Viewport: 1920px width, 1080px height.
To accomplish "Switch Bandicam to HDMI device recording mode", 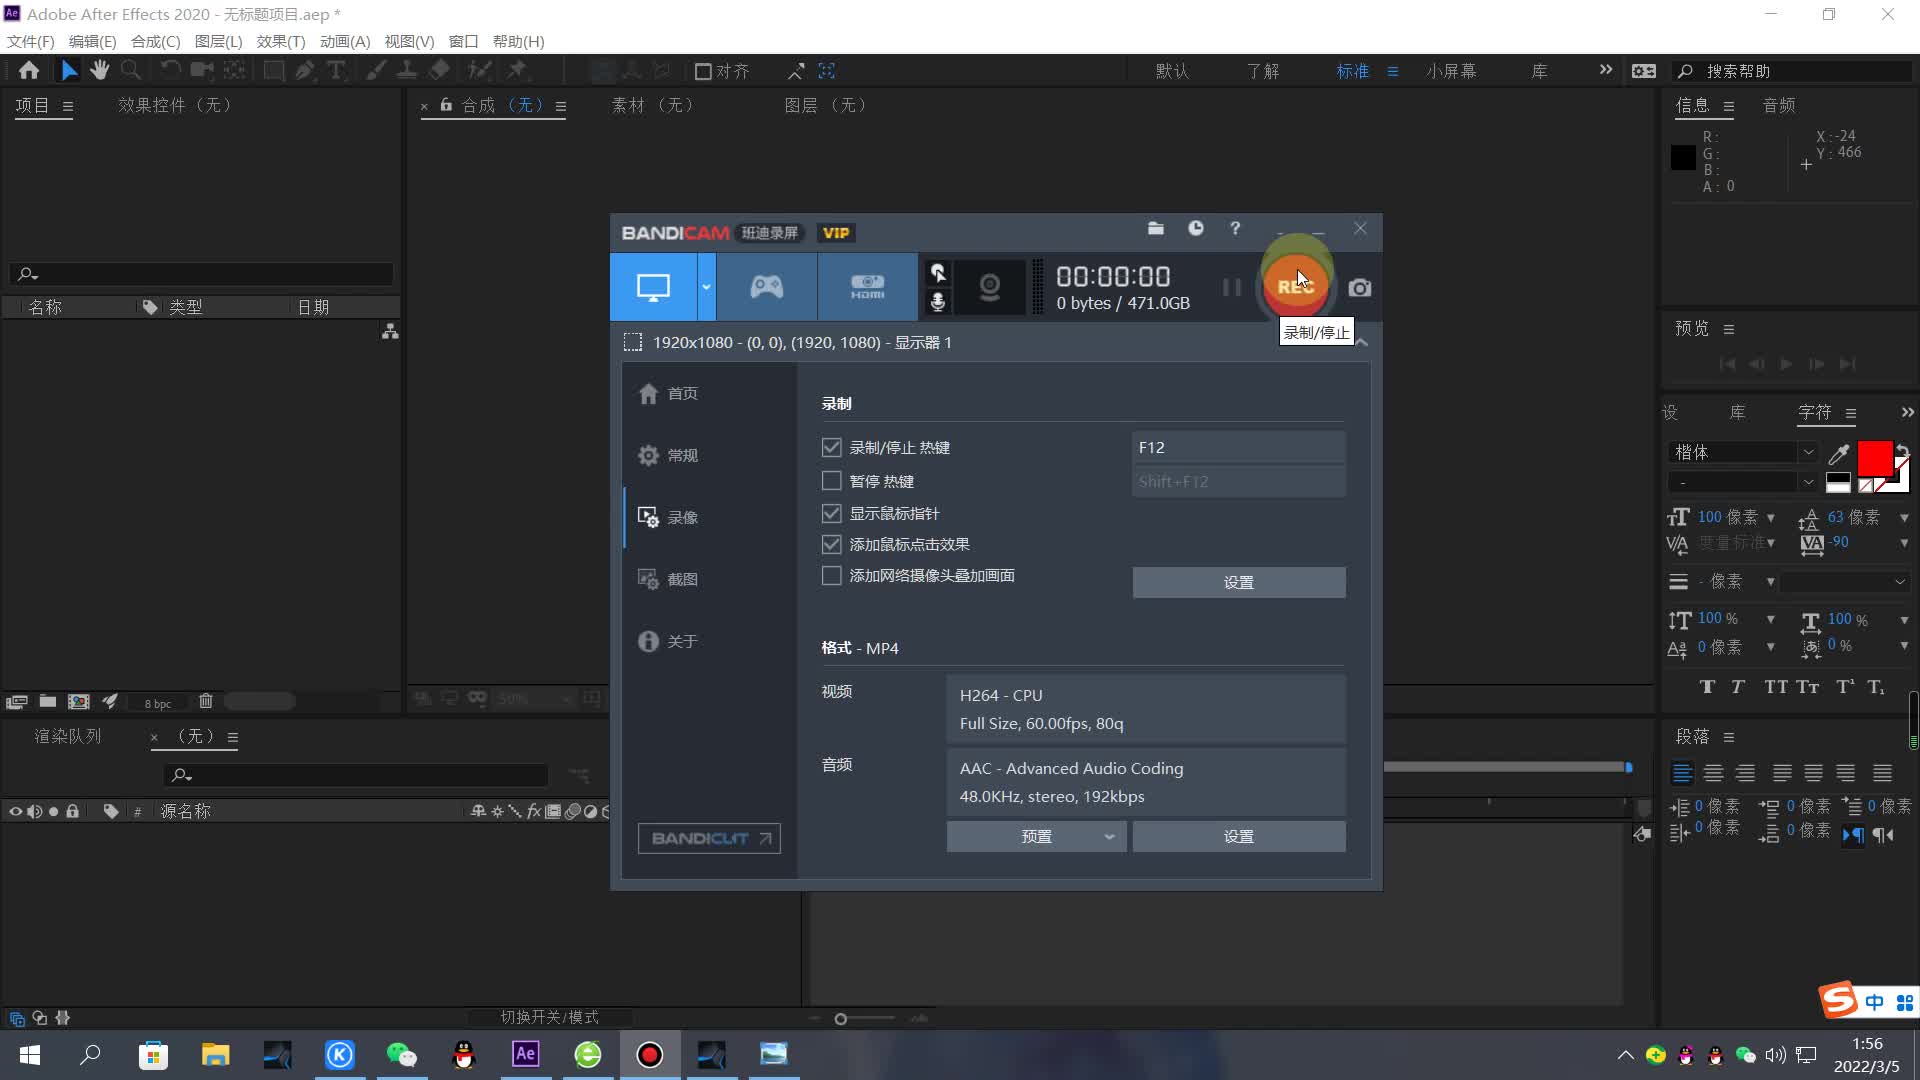I will [866, 287].
